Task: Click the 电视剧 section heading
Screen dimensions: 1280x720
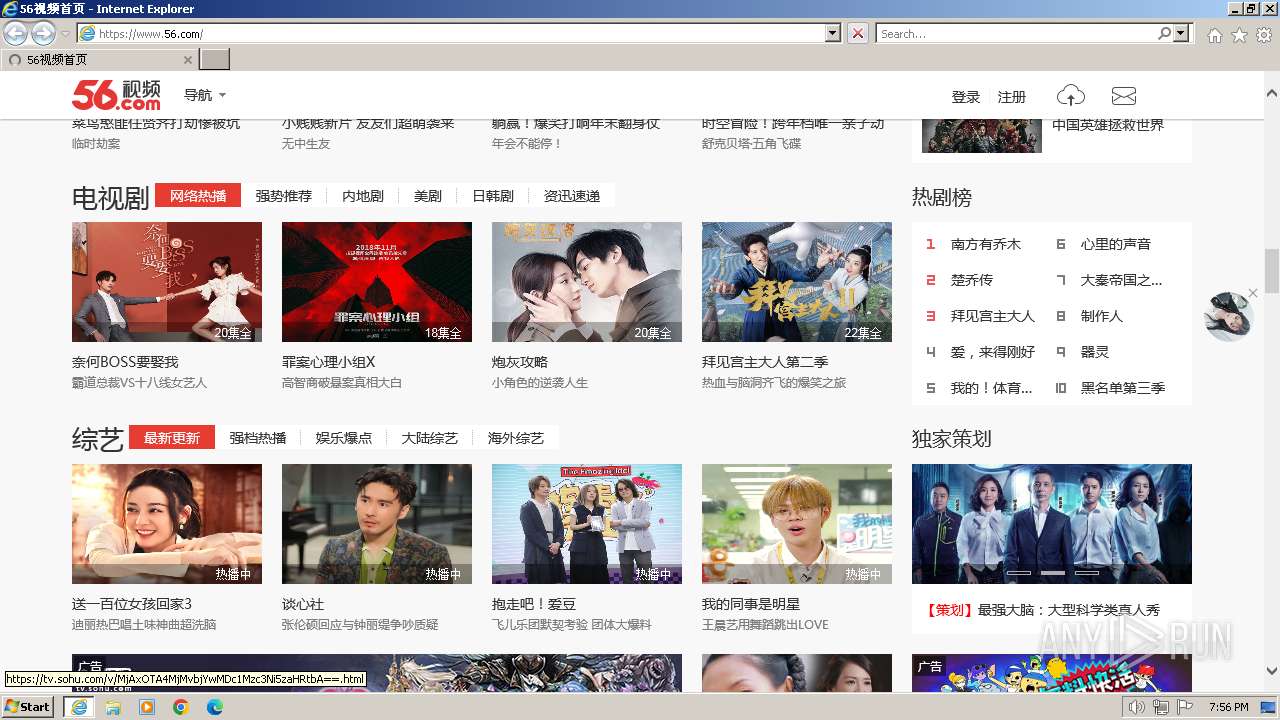Action: coord(110,197)
